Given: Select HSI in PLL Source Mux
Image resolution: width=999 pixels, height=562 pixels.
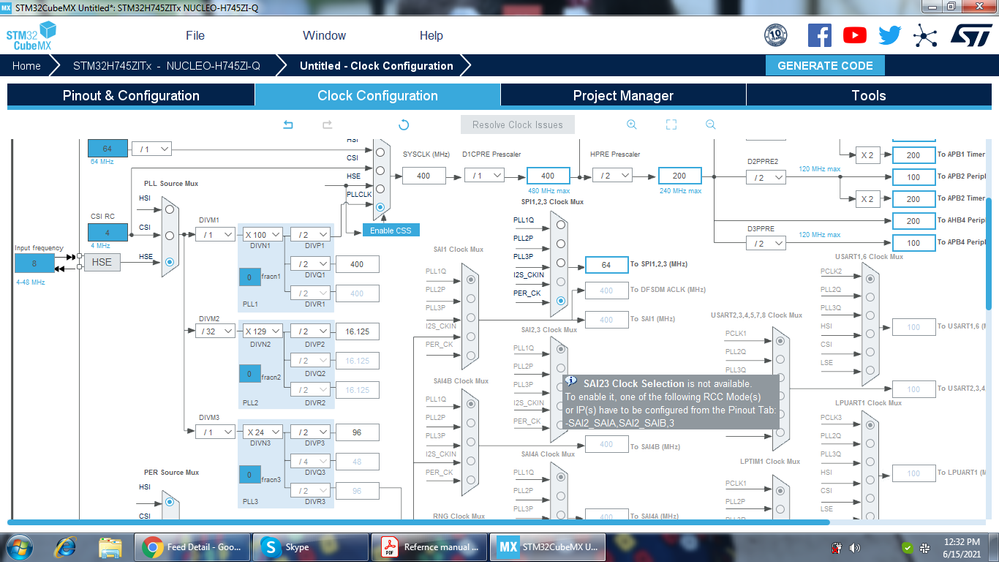Looking at the screenshot, I should (169, 209).
